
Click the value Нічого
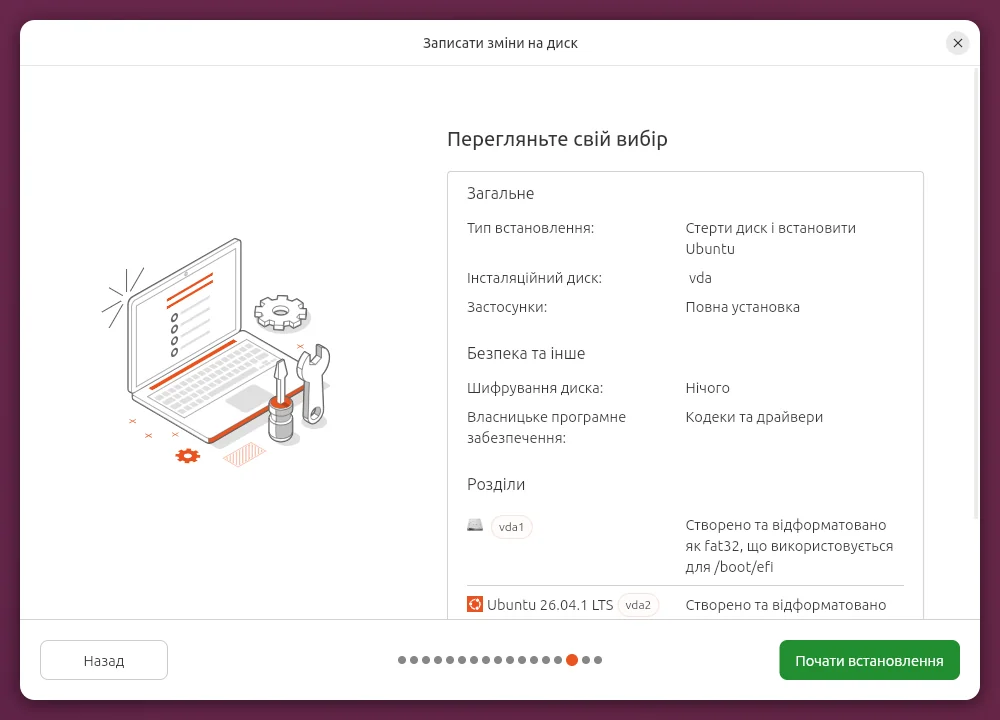tap(707, 388)
